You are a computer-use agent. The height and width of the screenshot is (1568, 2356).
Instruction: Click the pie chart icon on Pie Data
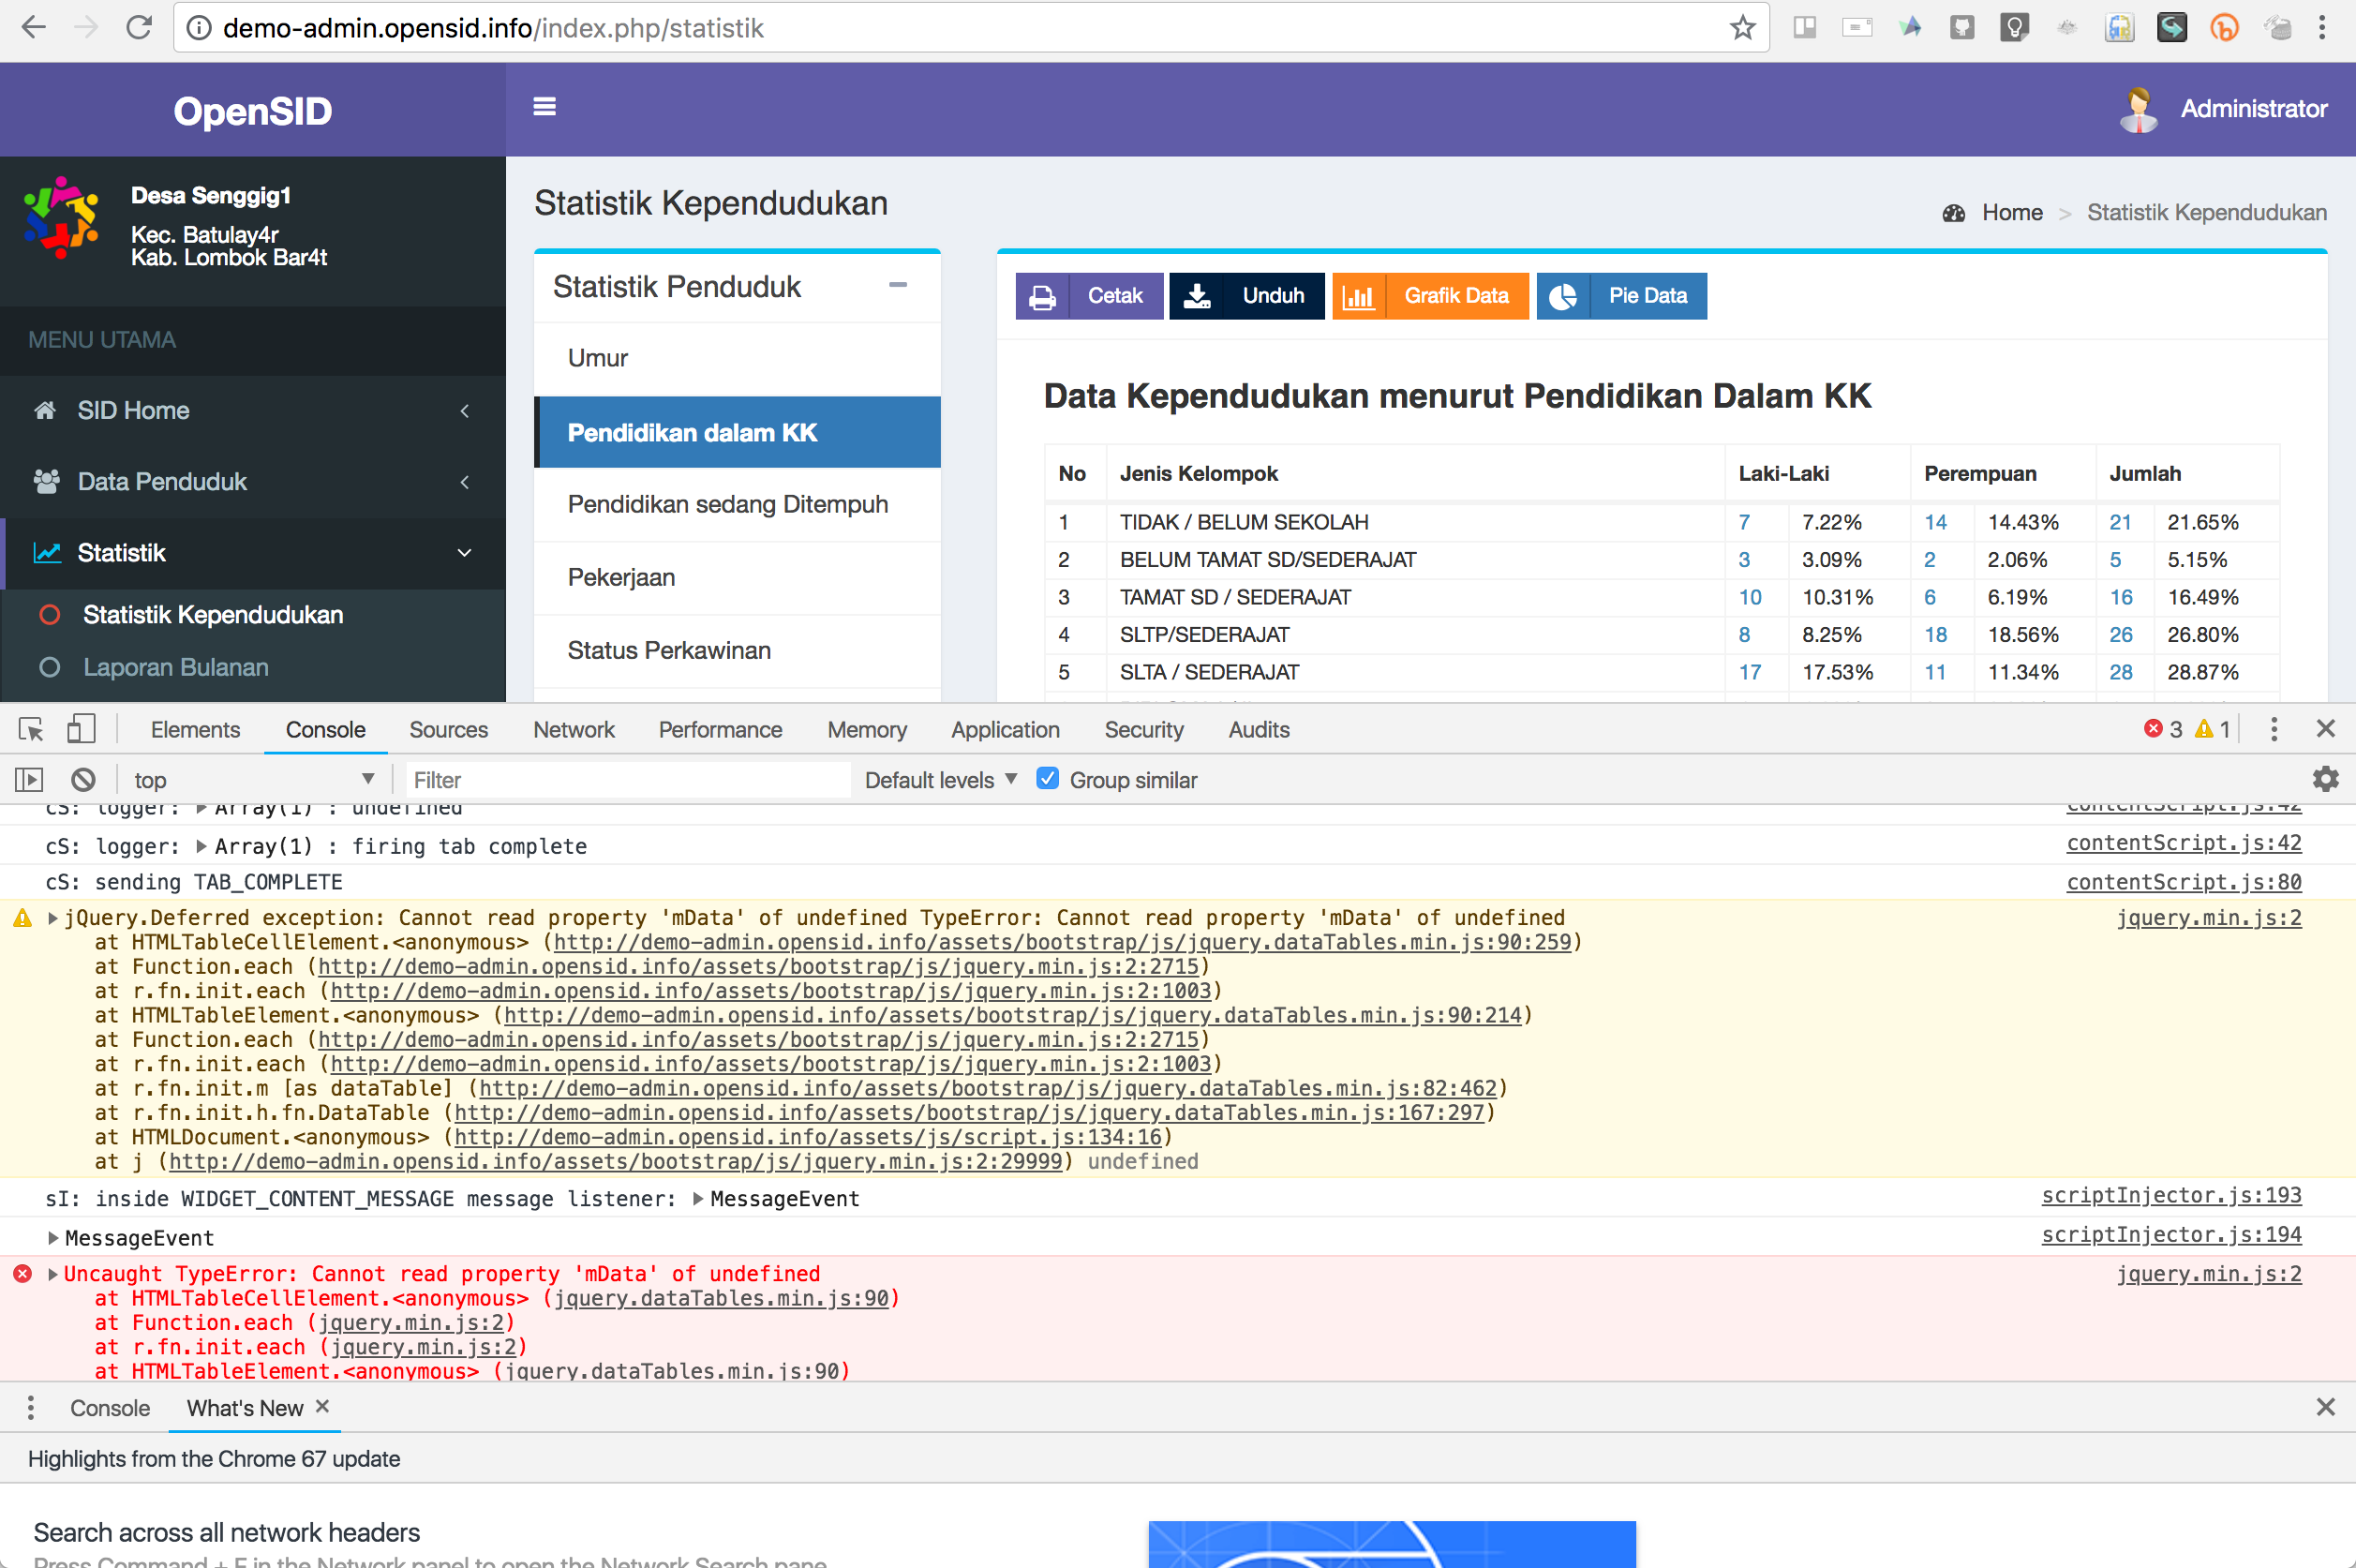pos(1563,296)
